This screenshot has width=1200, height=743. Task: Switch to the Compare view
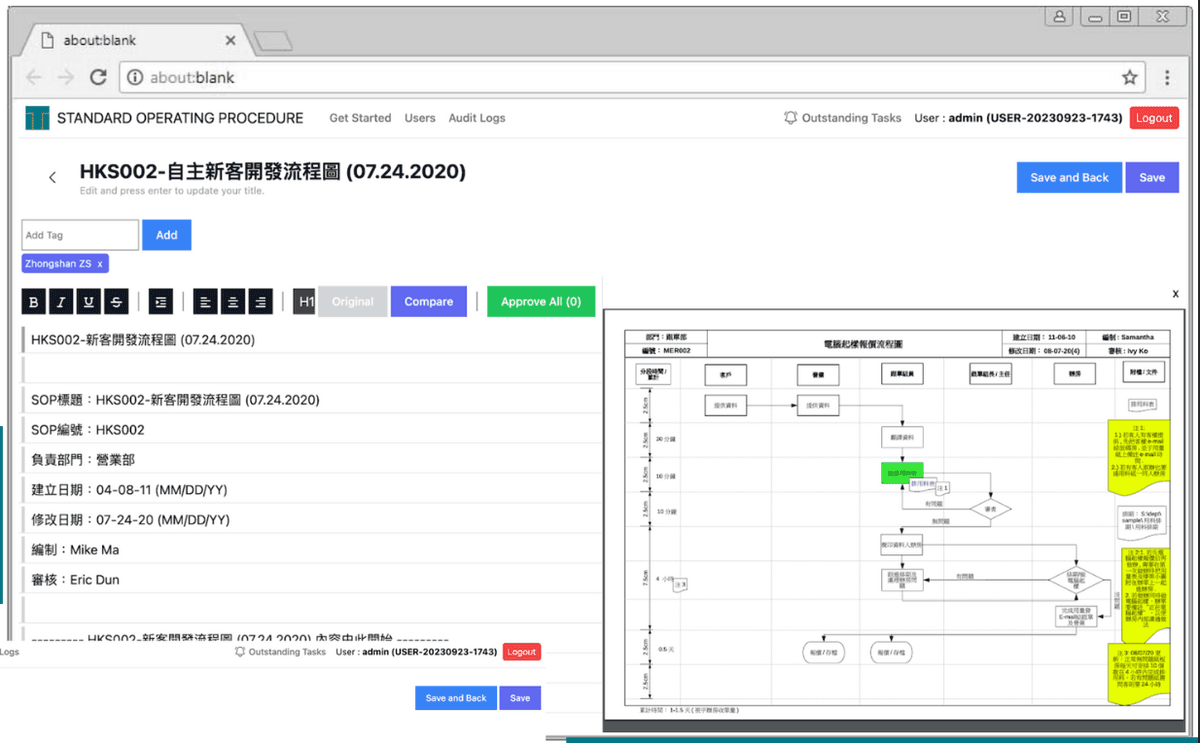(x=429, y=302)
